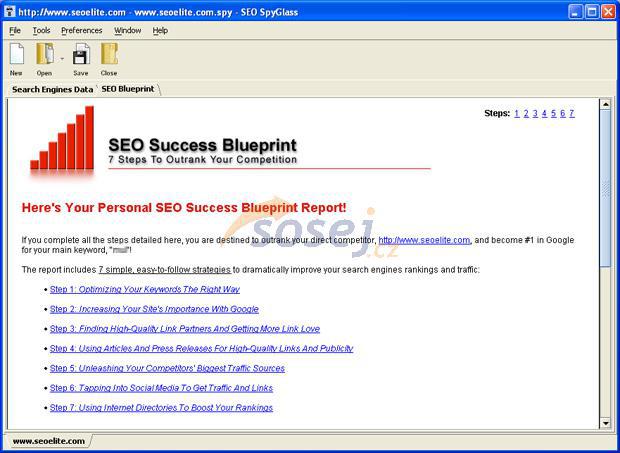
Task: Click the scrollbar down arrow
Action: (x=605, y=423)
